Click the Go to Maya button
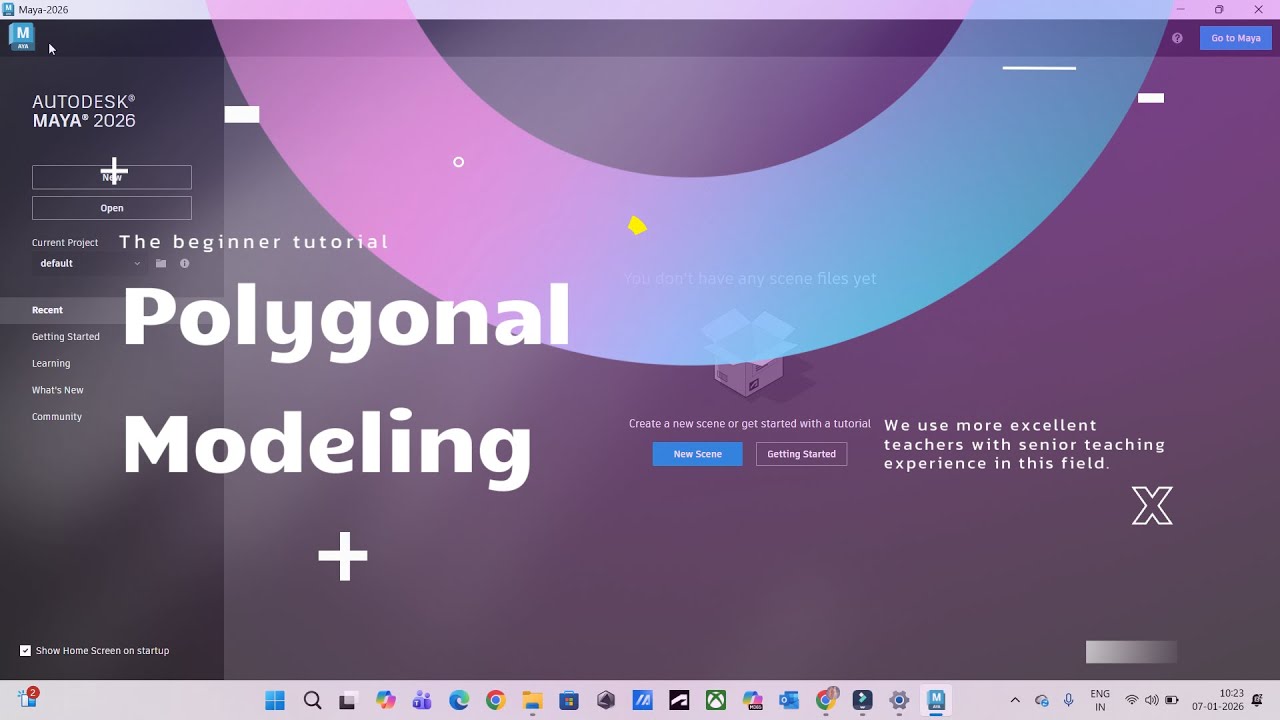Screen dimensions: 1280x720 (1236, 38)
